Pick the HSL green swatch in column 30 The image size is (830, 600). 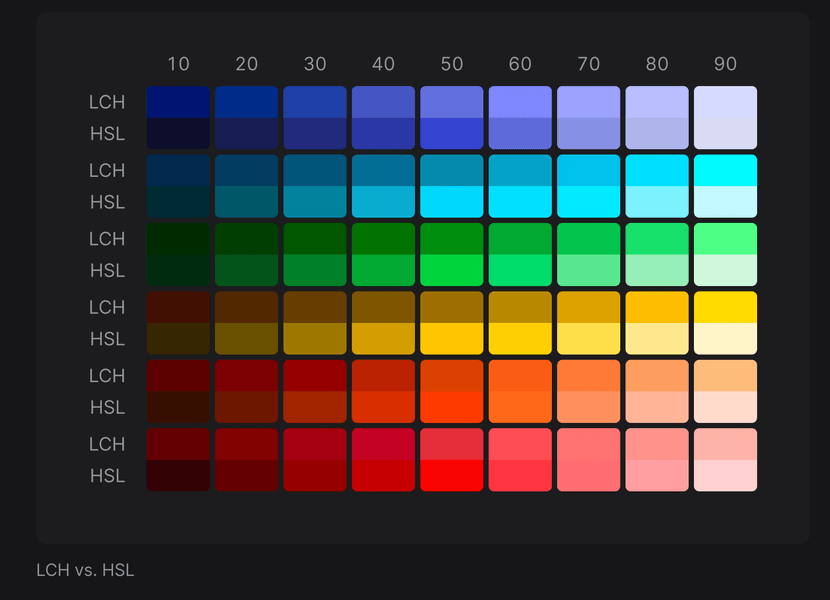(315, 270)
